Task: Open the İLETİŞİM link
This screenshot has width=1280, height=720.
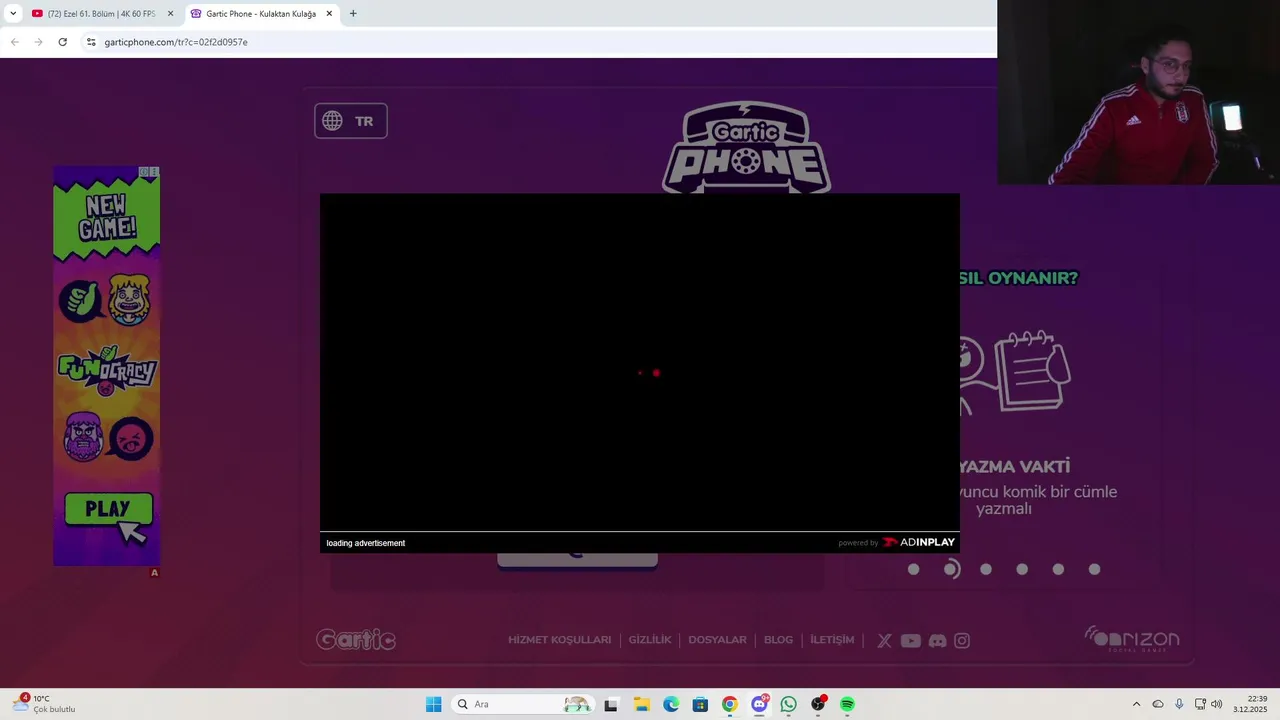Action: [x=832, y=640]
